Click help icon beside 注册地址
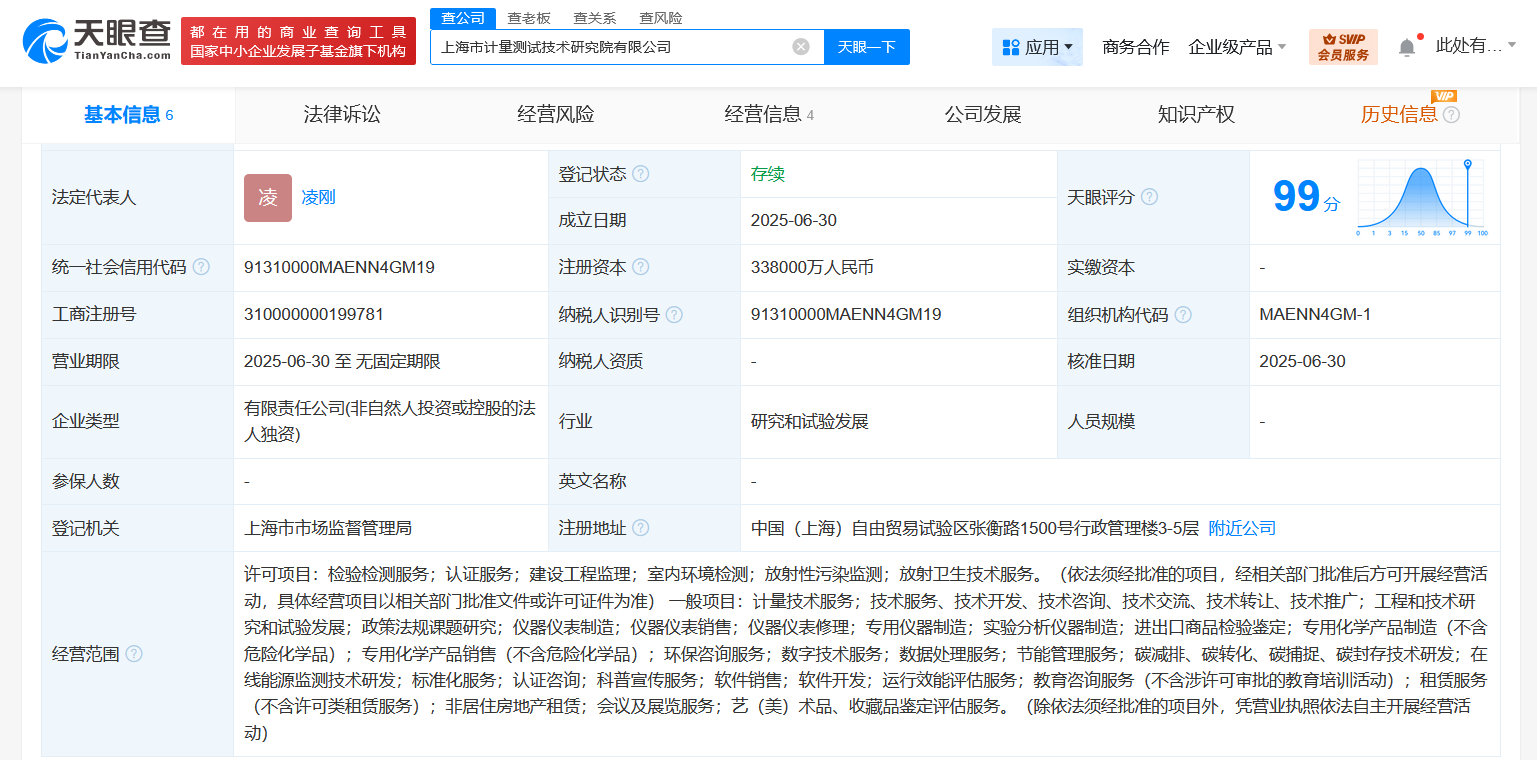This screenshot has height=760, width=1537. (x=641, y=528)
